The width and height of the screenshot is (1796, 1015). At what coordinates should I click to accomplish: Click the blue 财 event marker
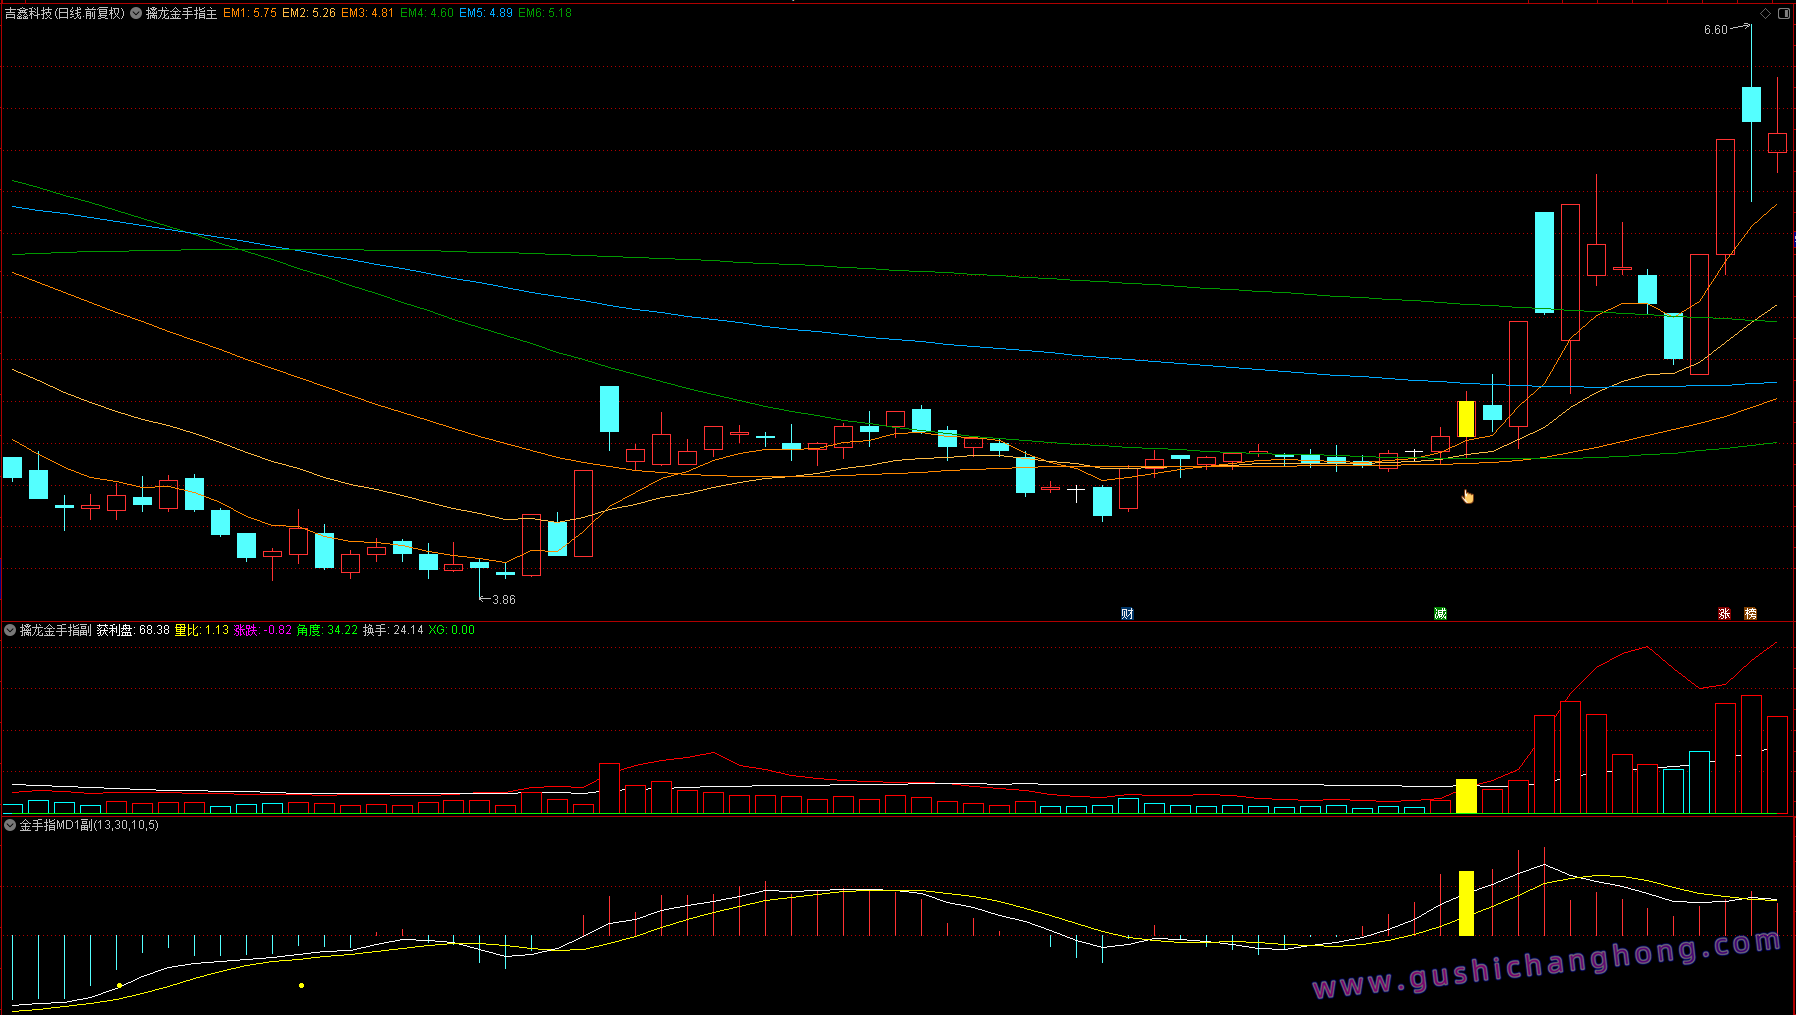(x=1127, y=613)
